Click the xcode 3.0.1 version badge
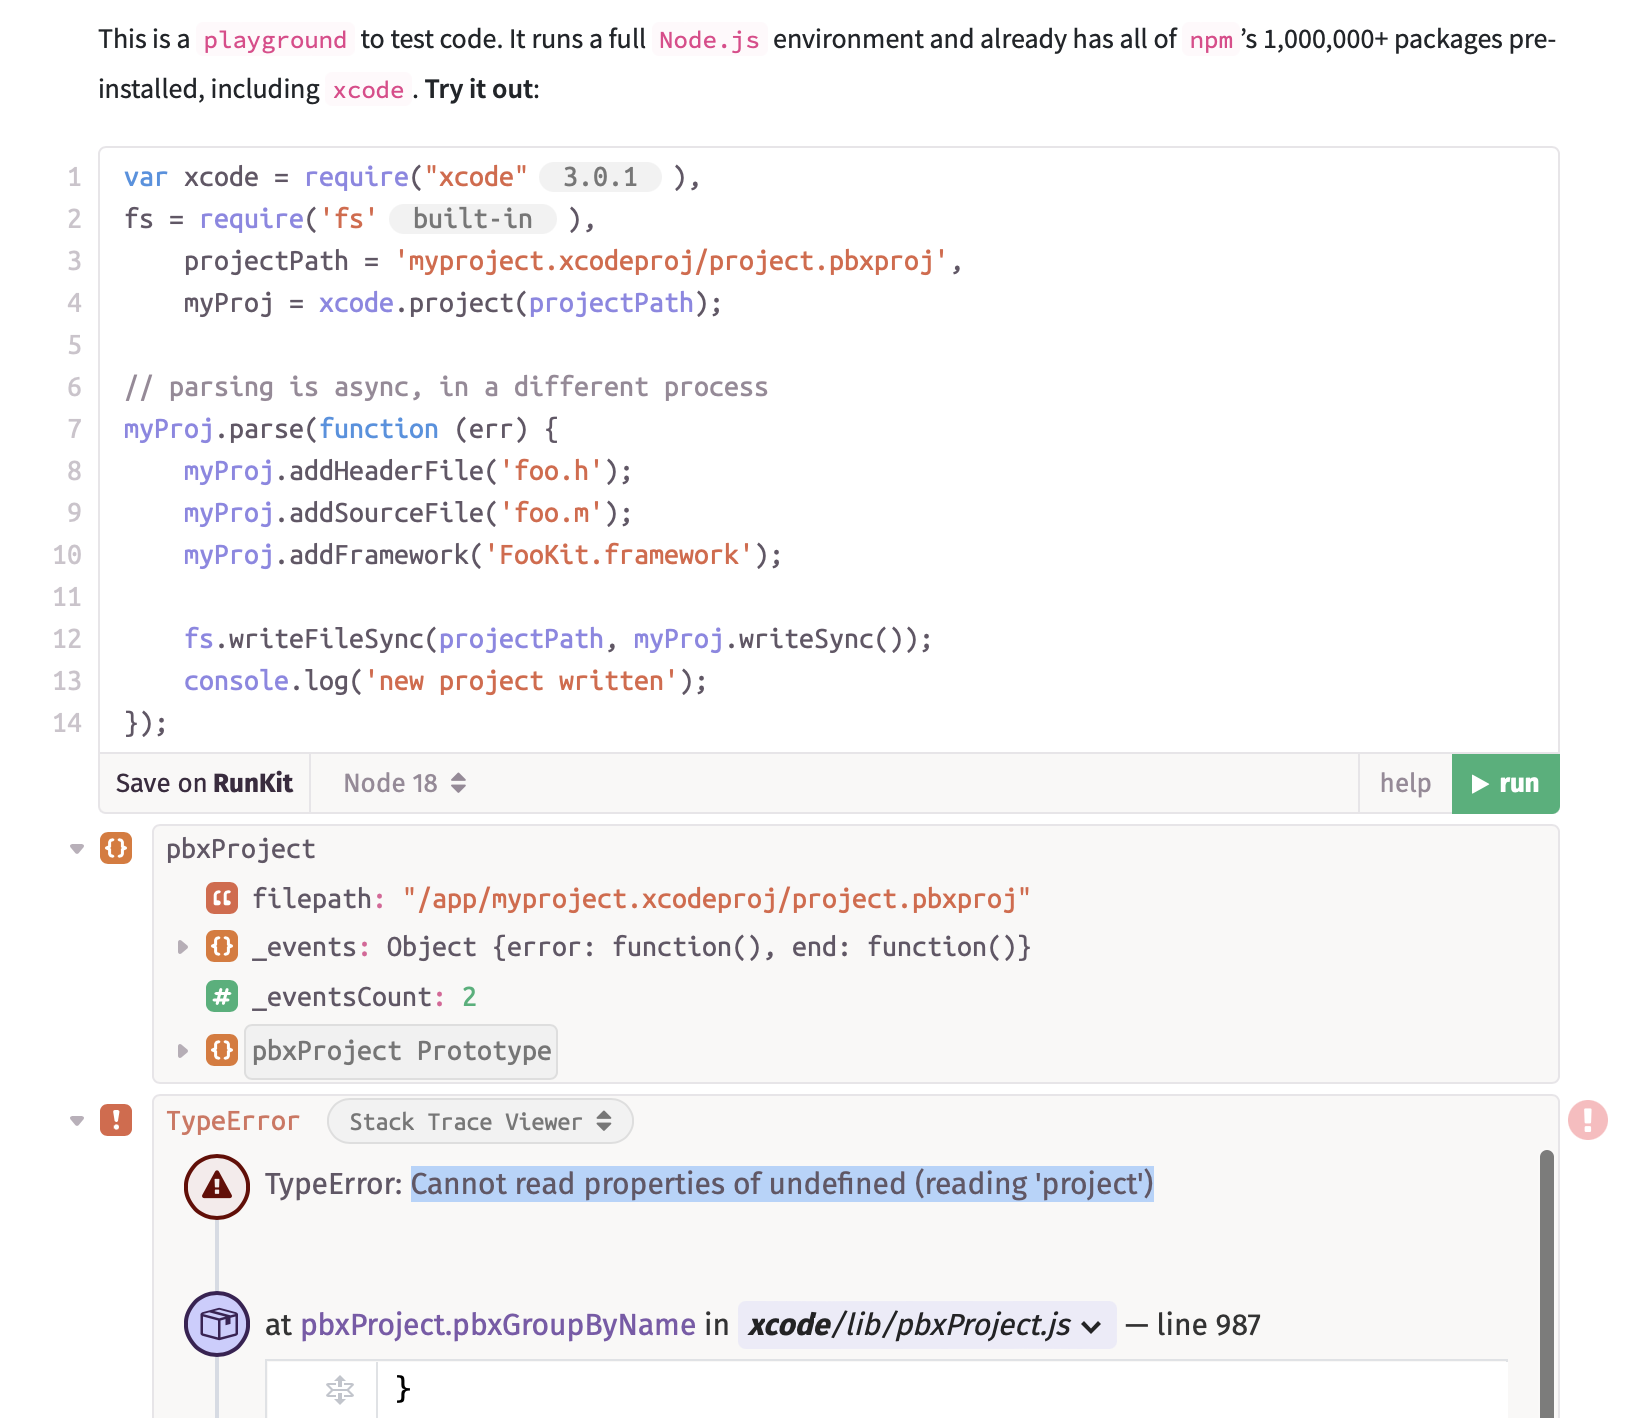Image resolution: width=1626 pixels, height=1418 pixels. 600,177
